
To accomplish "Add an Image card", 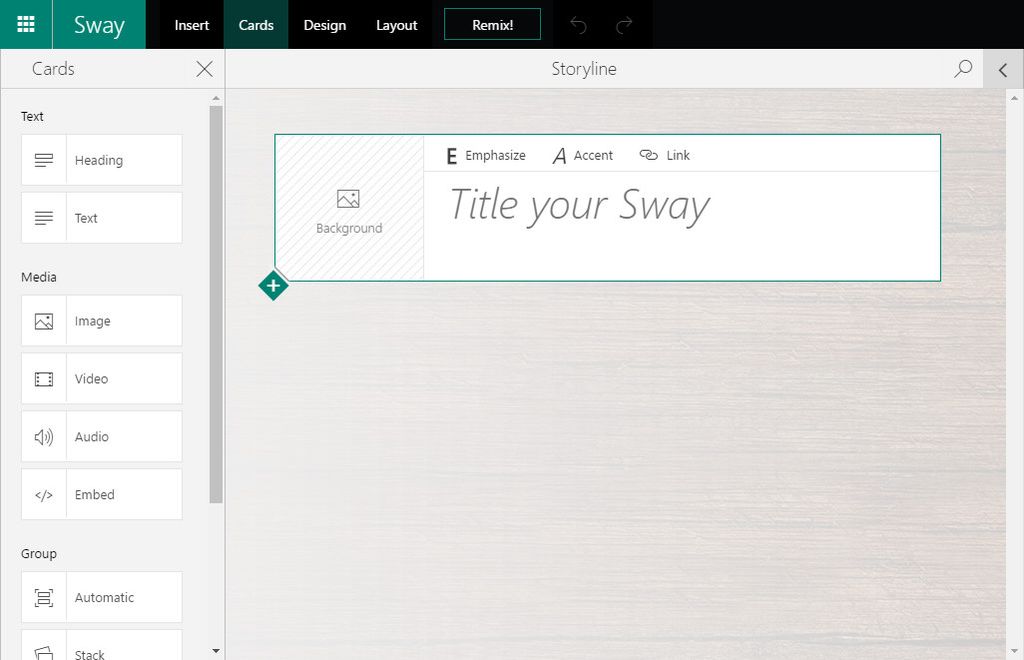I will coord(102,321).
